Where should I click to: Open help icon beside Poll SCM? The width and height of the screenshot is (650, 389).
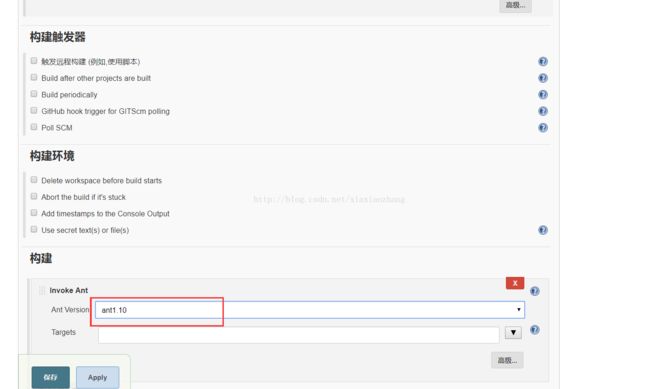543,128
